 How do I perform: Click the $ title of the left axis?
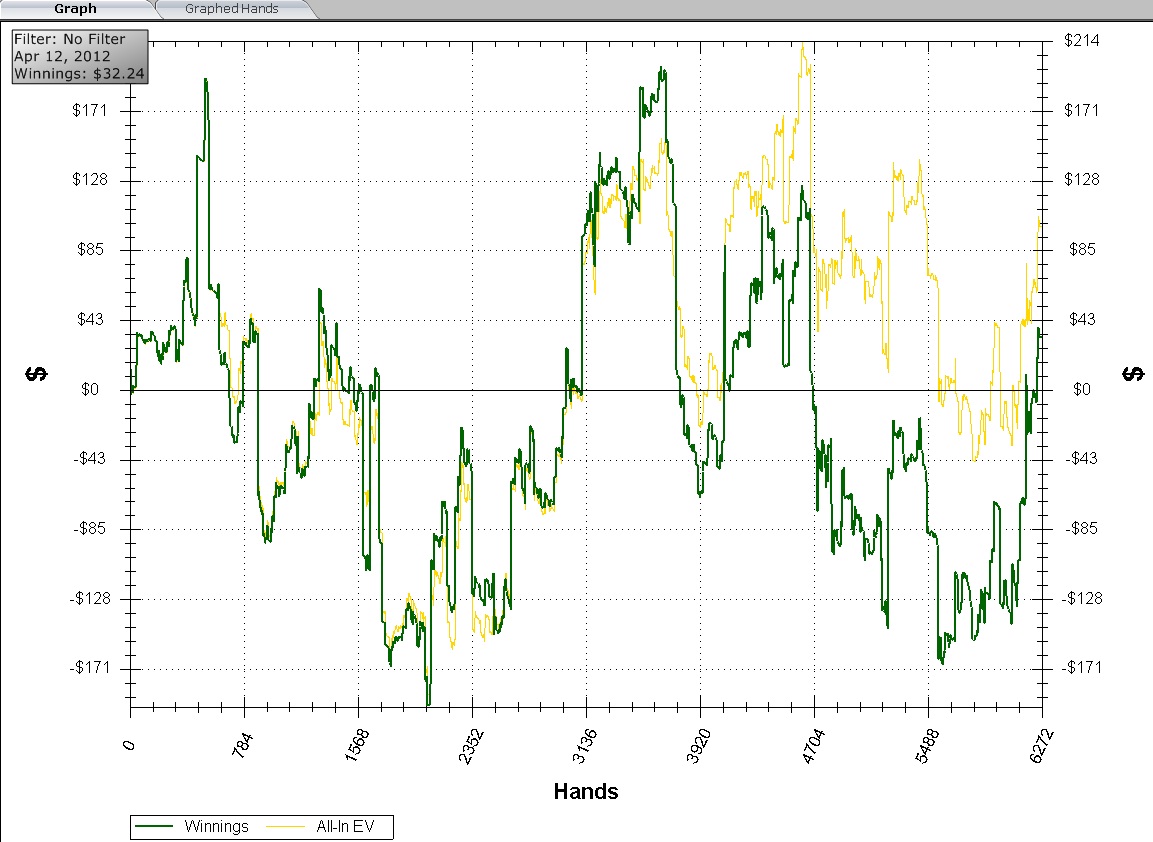click(x=37, y=374)
